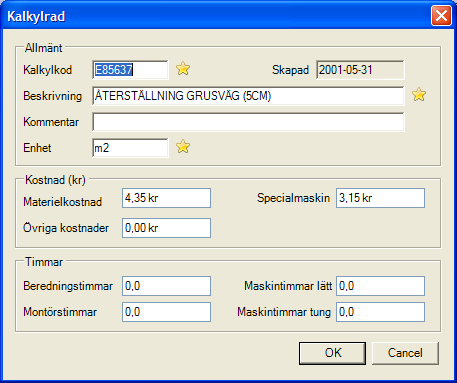Focus the Montörstimmar hours field

click(166, 312)
